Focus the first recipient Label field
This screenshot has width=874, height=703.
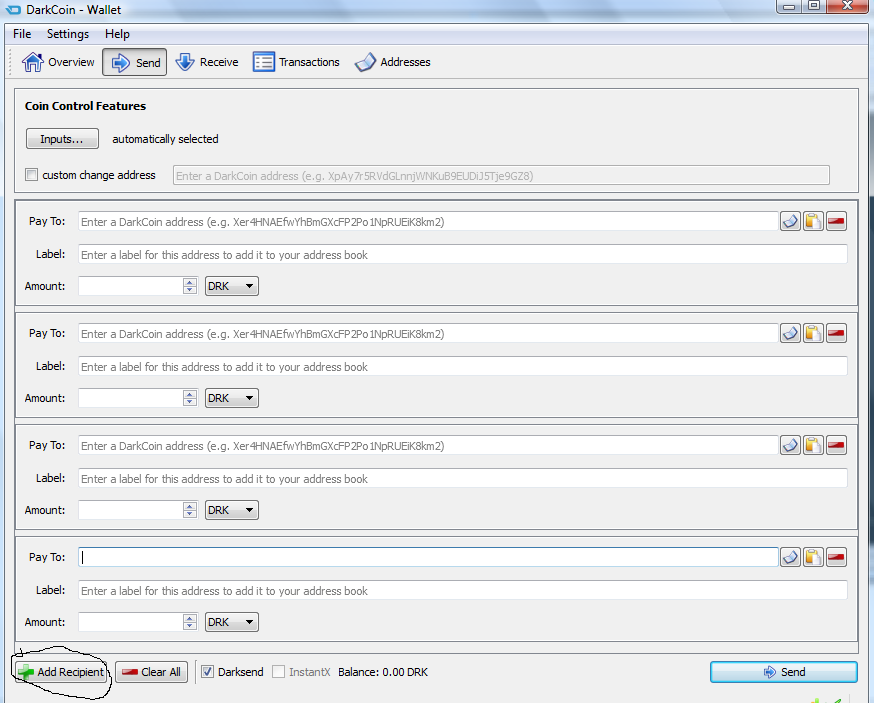[x=463, y=255]
